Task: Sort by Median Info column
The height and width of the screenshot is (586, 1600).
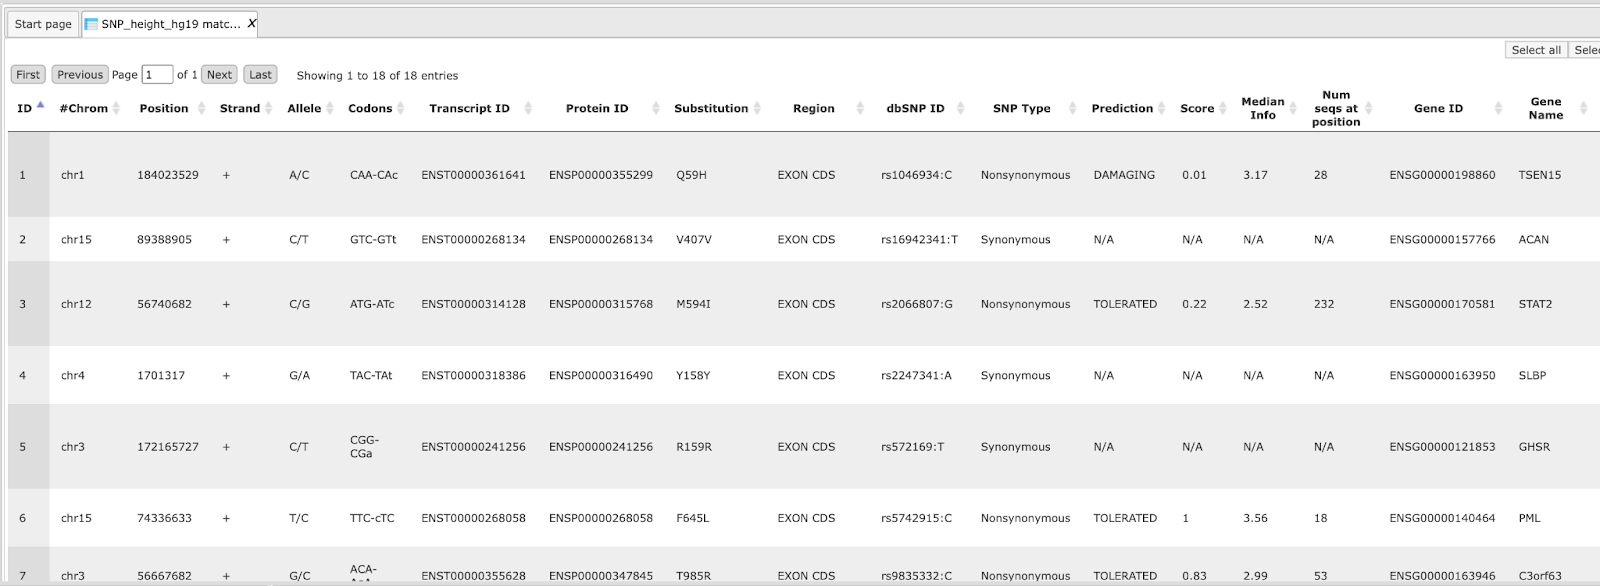Action: point(1269,108)
